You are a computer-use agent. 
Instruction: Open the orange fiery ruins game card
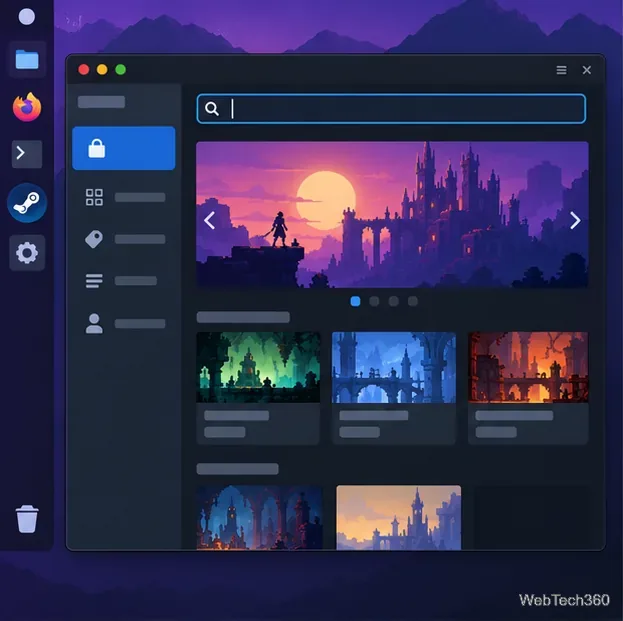tap(528, 388)
